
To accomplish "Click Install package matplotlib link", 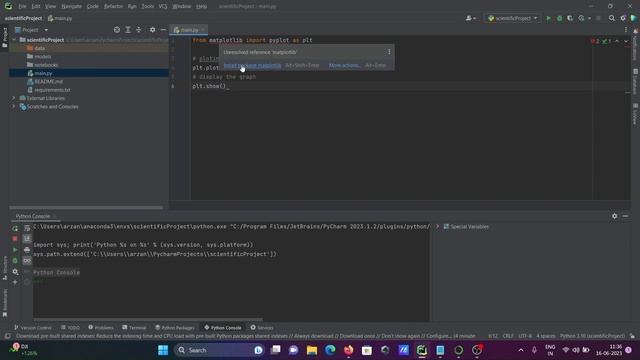I will [252, 65].
